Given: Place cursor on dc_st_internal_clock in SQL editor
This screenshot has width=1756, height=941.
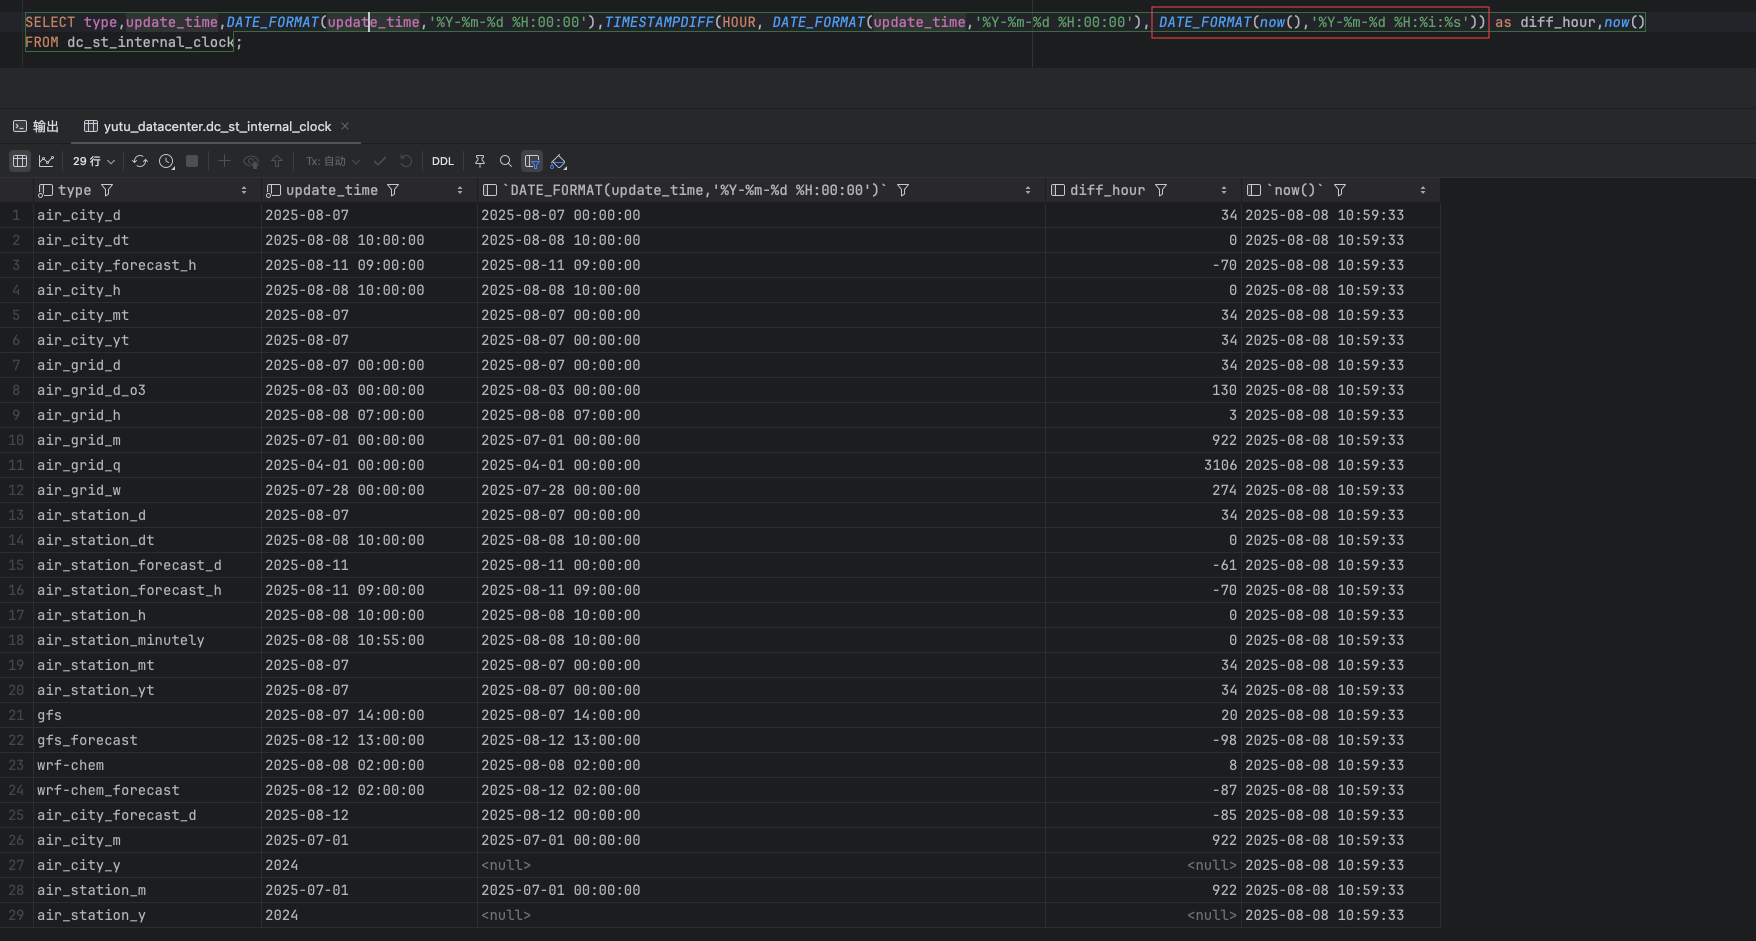Looking at the screenshot, I should 150,42.
